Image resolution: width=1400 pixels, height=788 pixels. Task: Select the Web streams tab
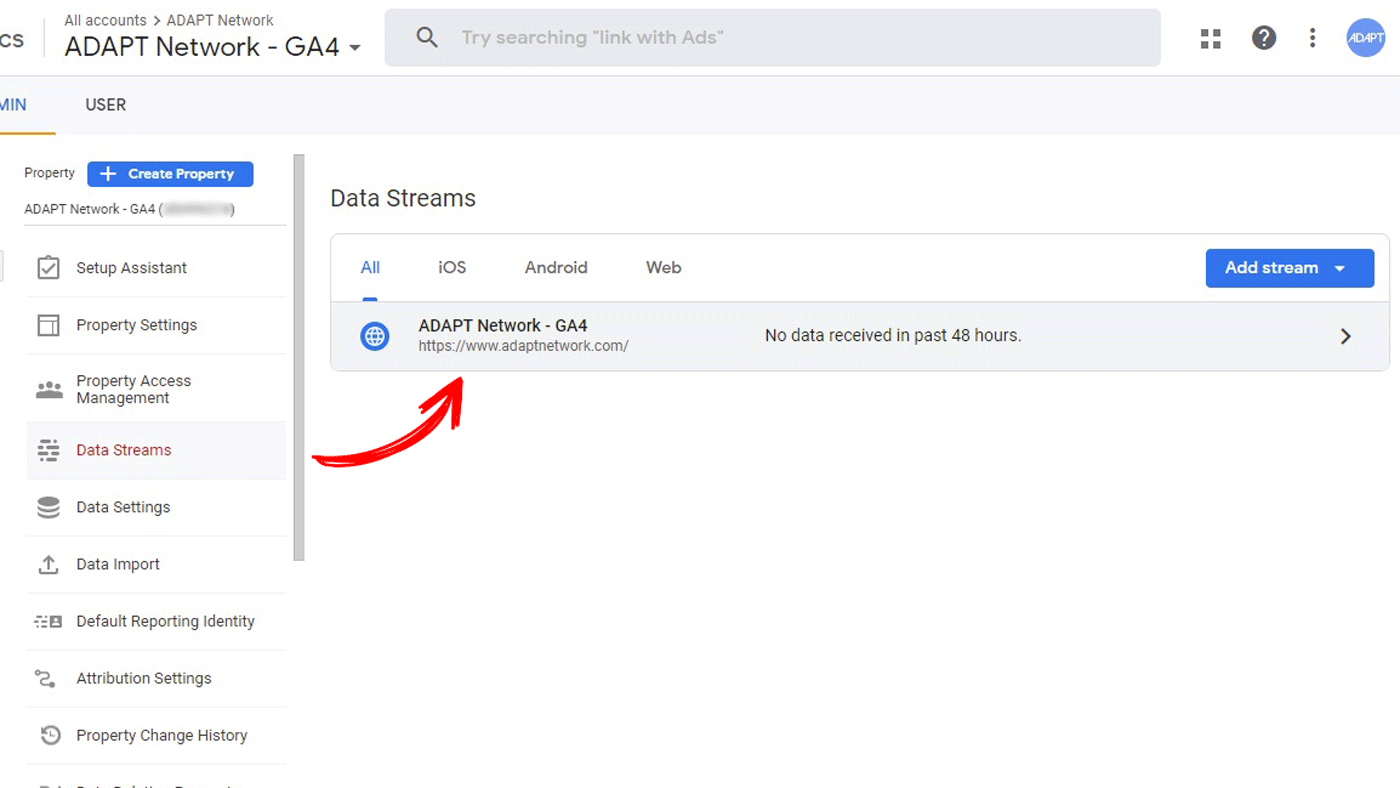(x=663, y=268)
